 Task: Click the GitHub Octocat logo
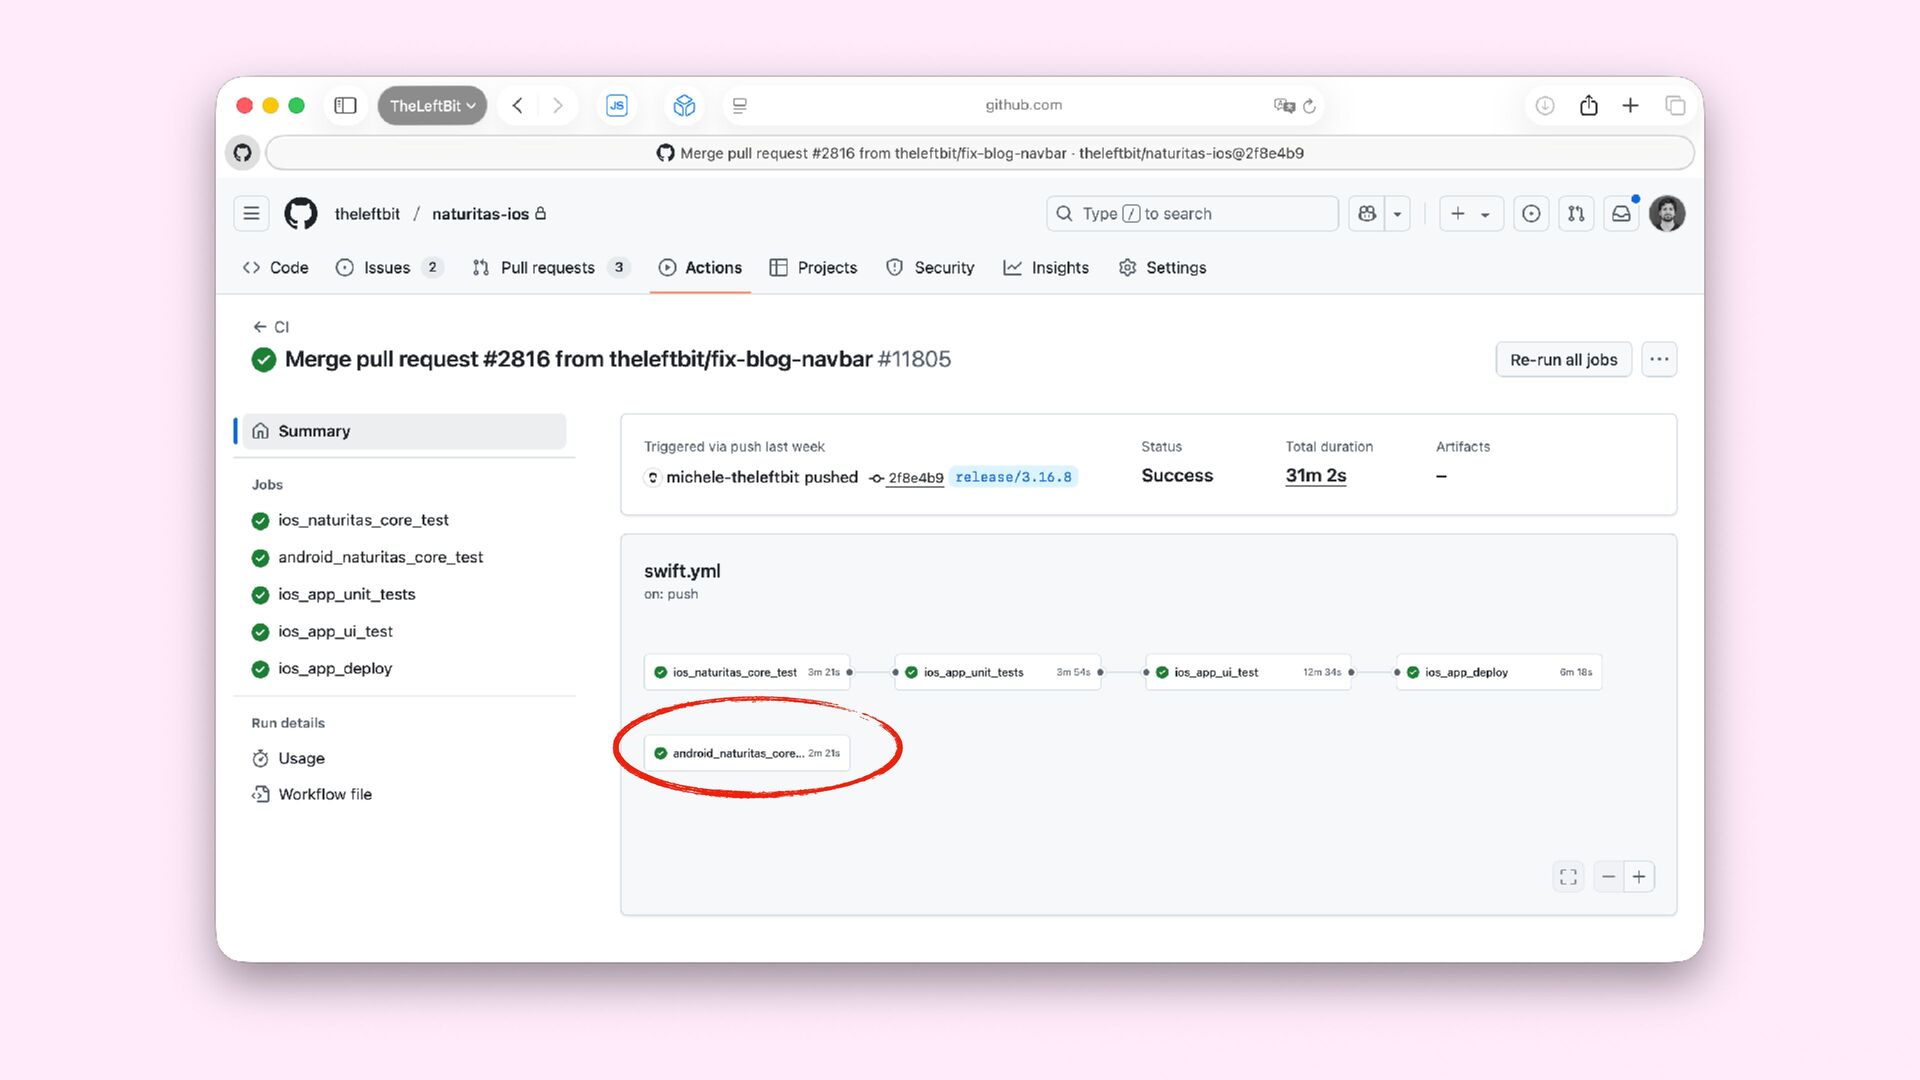[x=300, y=213]
